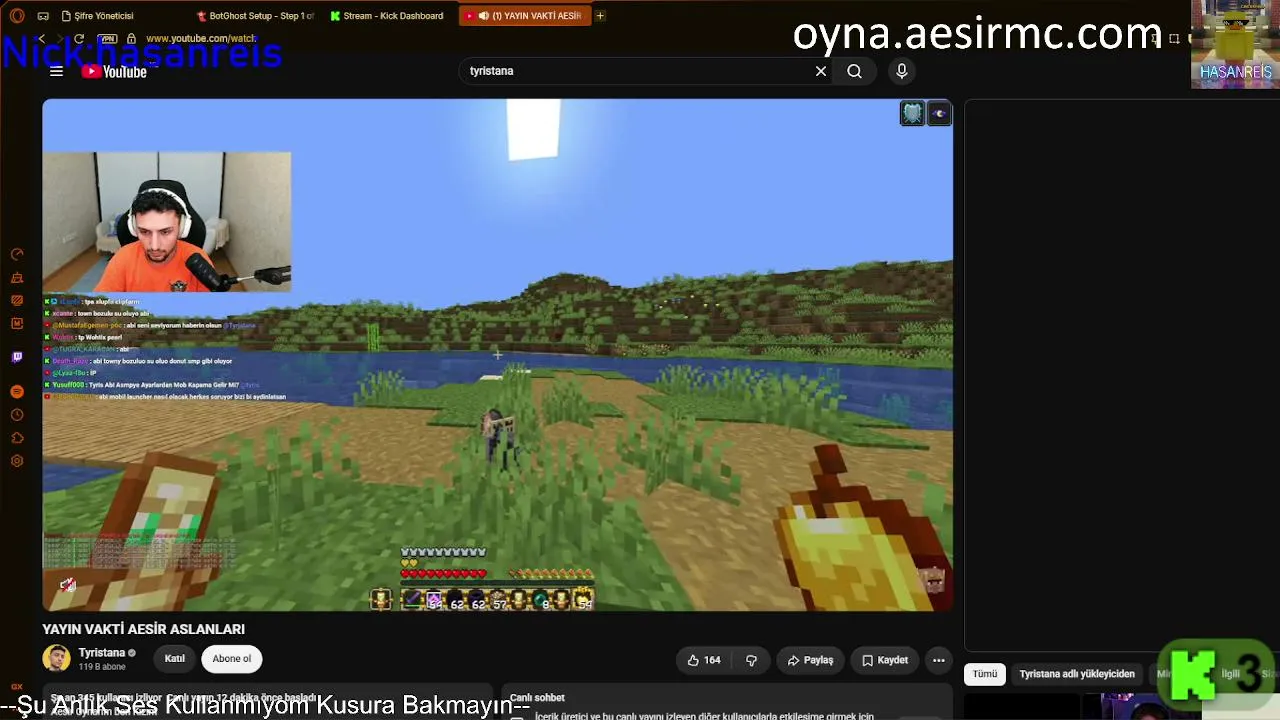View the site security lock info

point(131,39)
